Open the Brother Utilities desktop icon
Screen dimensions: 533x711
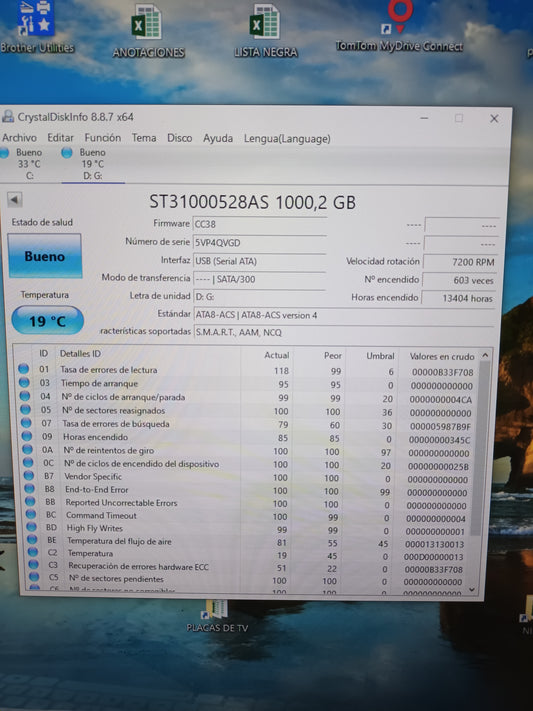coord(36,27)
